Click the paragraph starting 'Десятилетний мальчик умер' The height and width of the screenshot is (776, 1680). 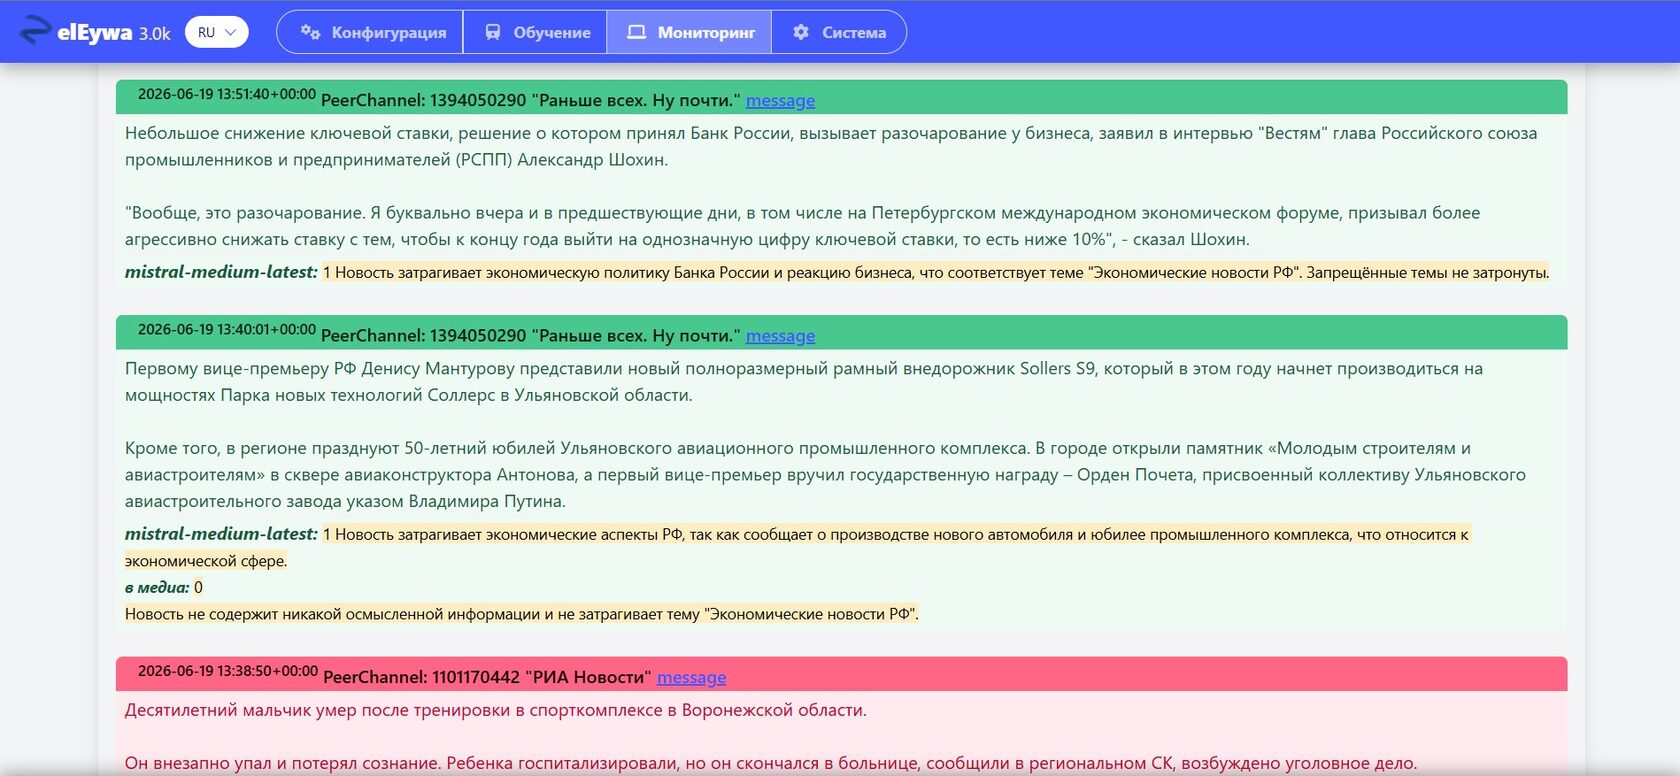(x=496, y=710)
